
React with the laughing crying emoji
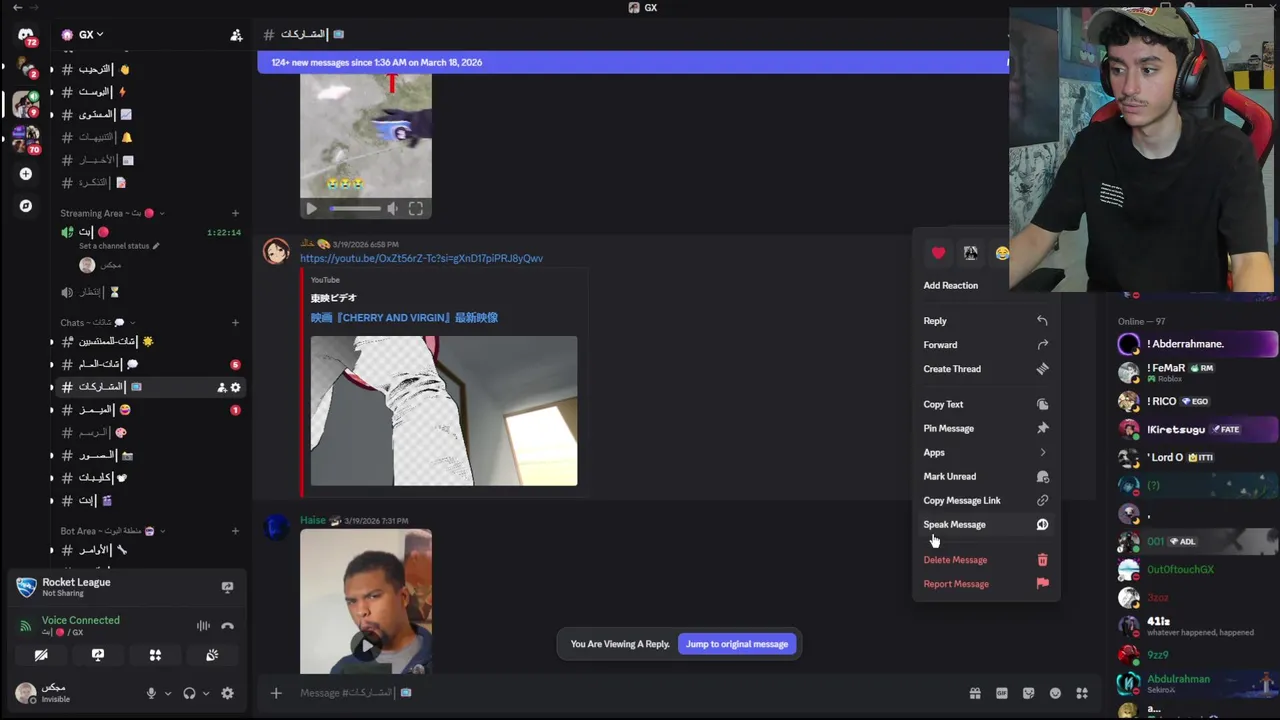(x=1001, y=254)
